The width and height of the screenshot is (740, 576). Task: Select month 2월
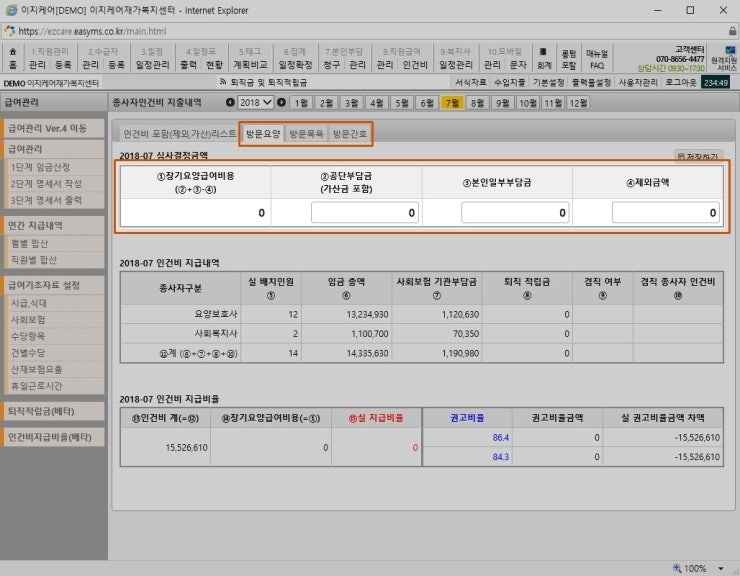tap(326, 102)
